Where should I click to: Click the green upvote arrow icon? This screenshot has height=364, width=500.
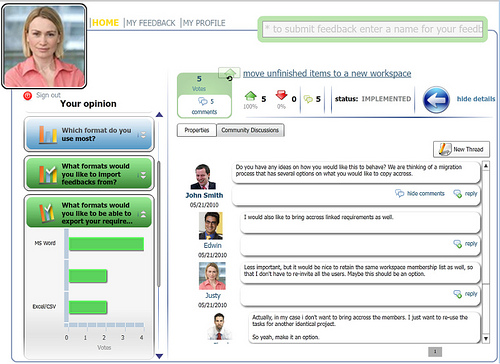[x=250, y=96]
